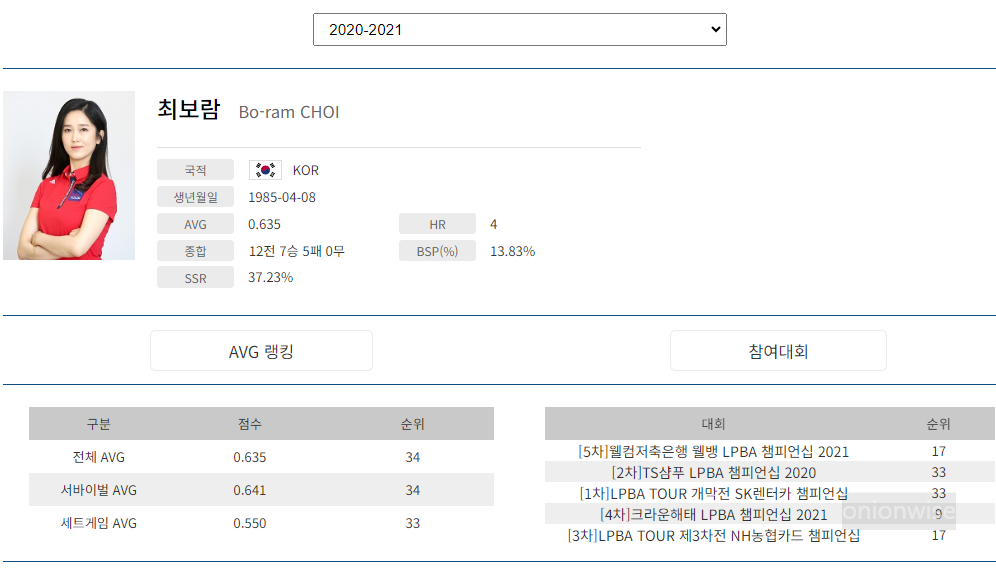Image resolution: width=996 pixels, height=570 pixels.
Task: Click the English name Bo-ram CHOI
Action: 289,112
